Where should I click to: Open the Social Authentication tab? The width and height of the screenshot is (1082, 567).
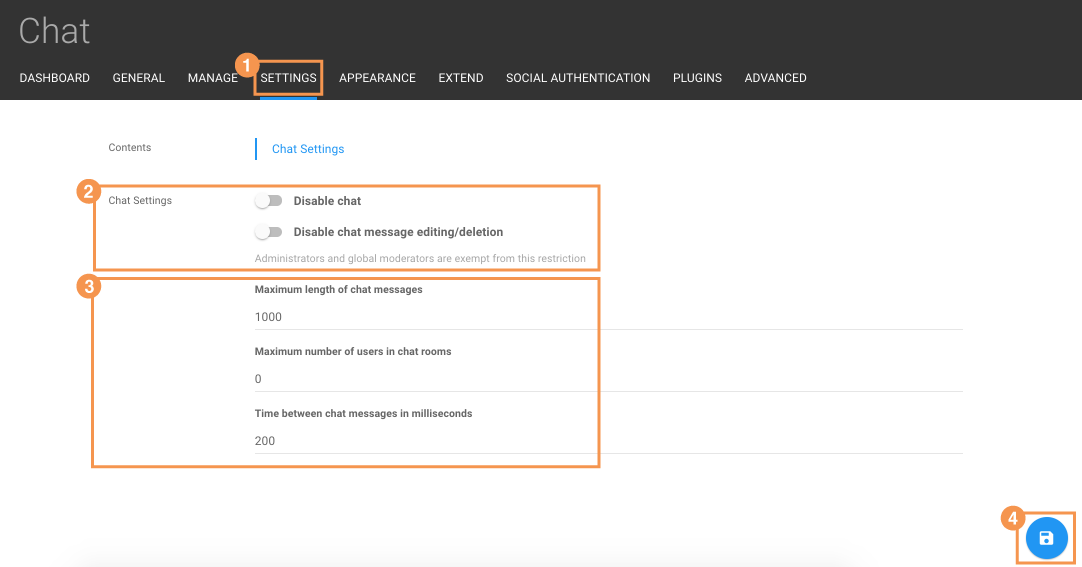pos(578,78)
